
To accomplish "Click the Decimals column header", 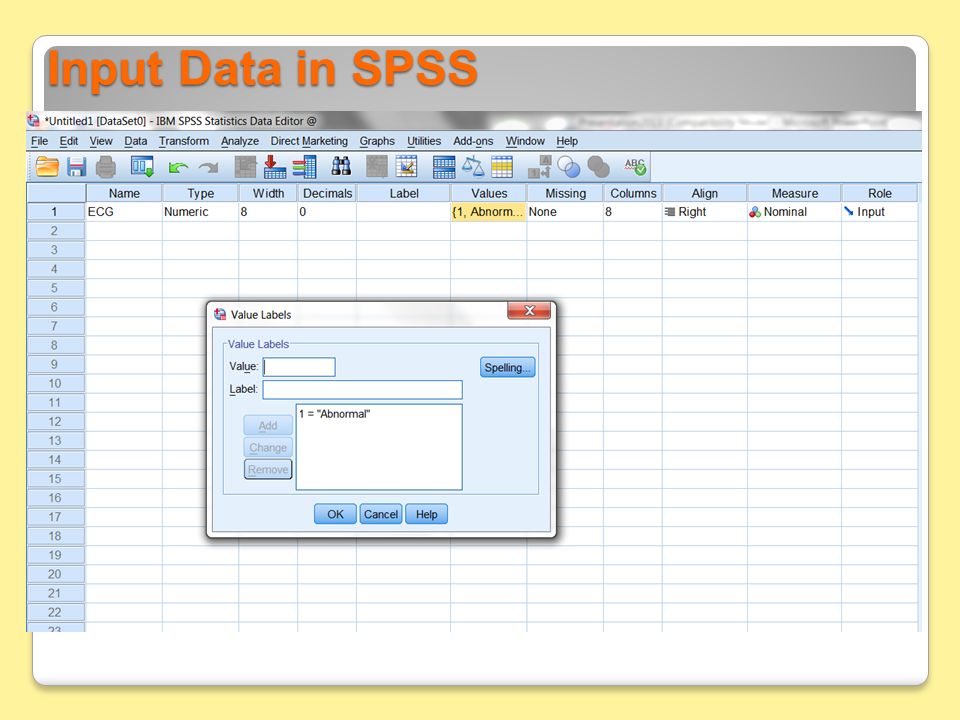I will click(327, 193).
